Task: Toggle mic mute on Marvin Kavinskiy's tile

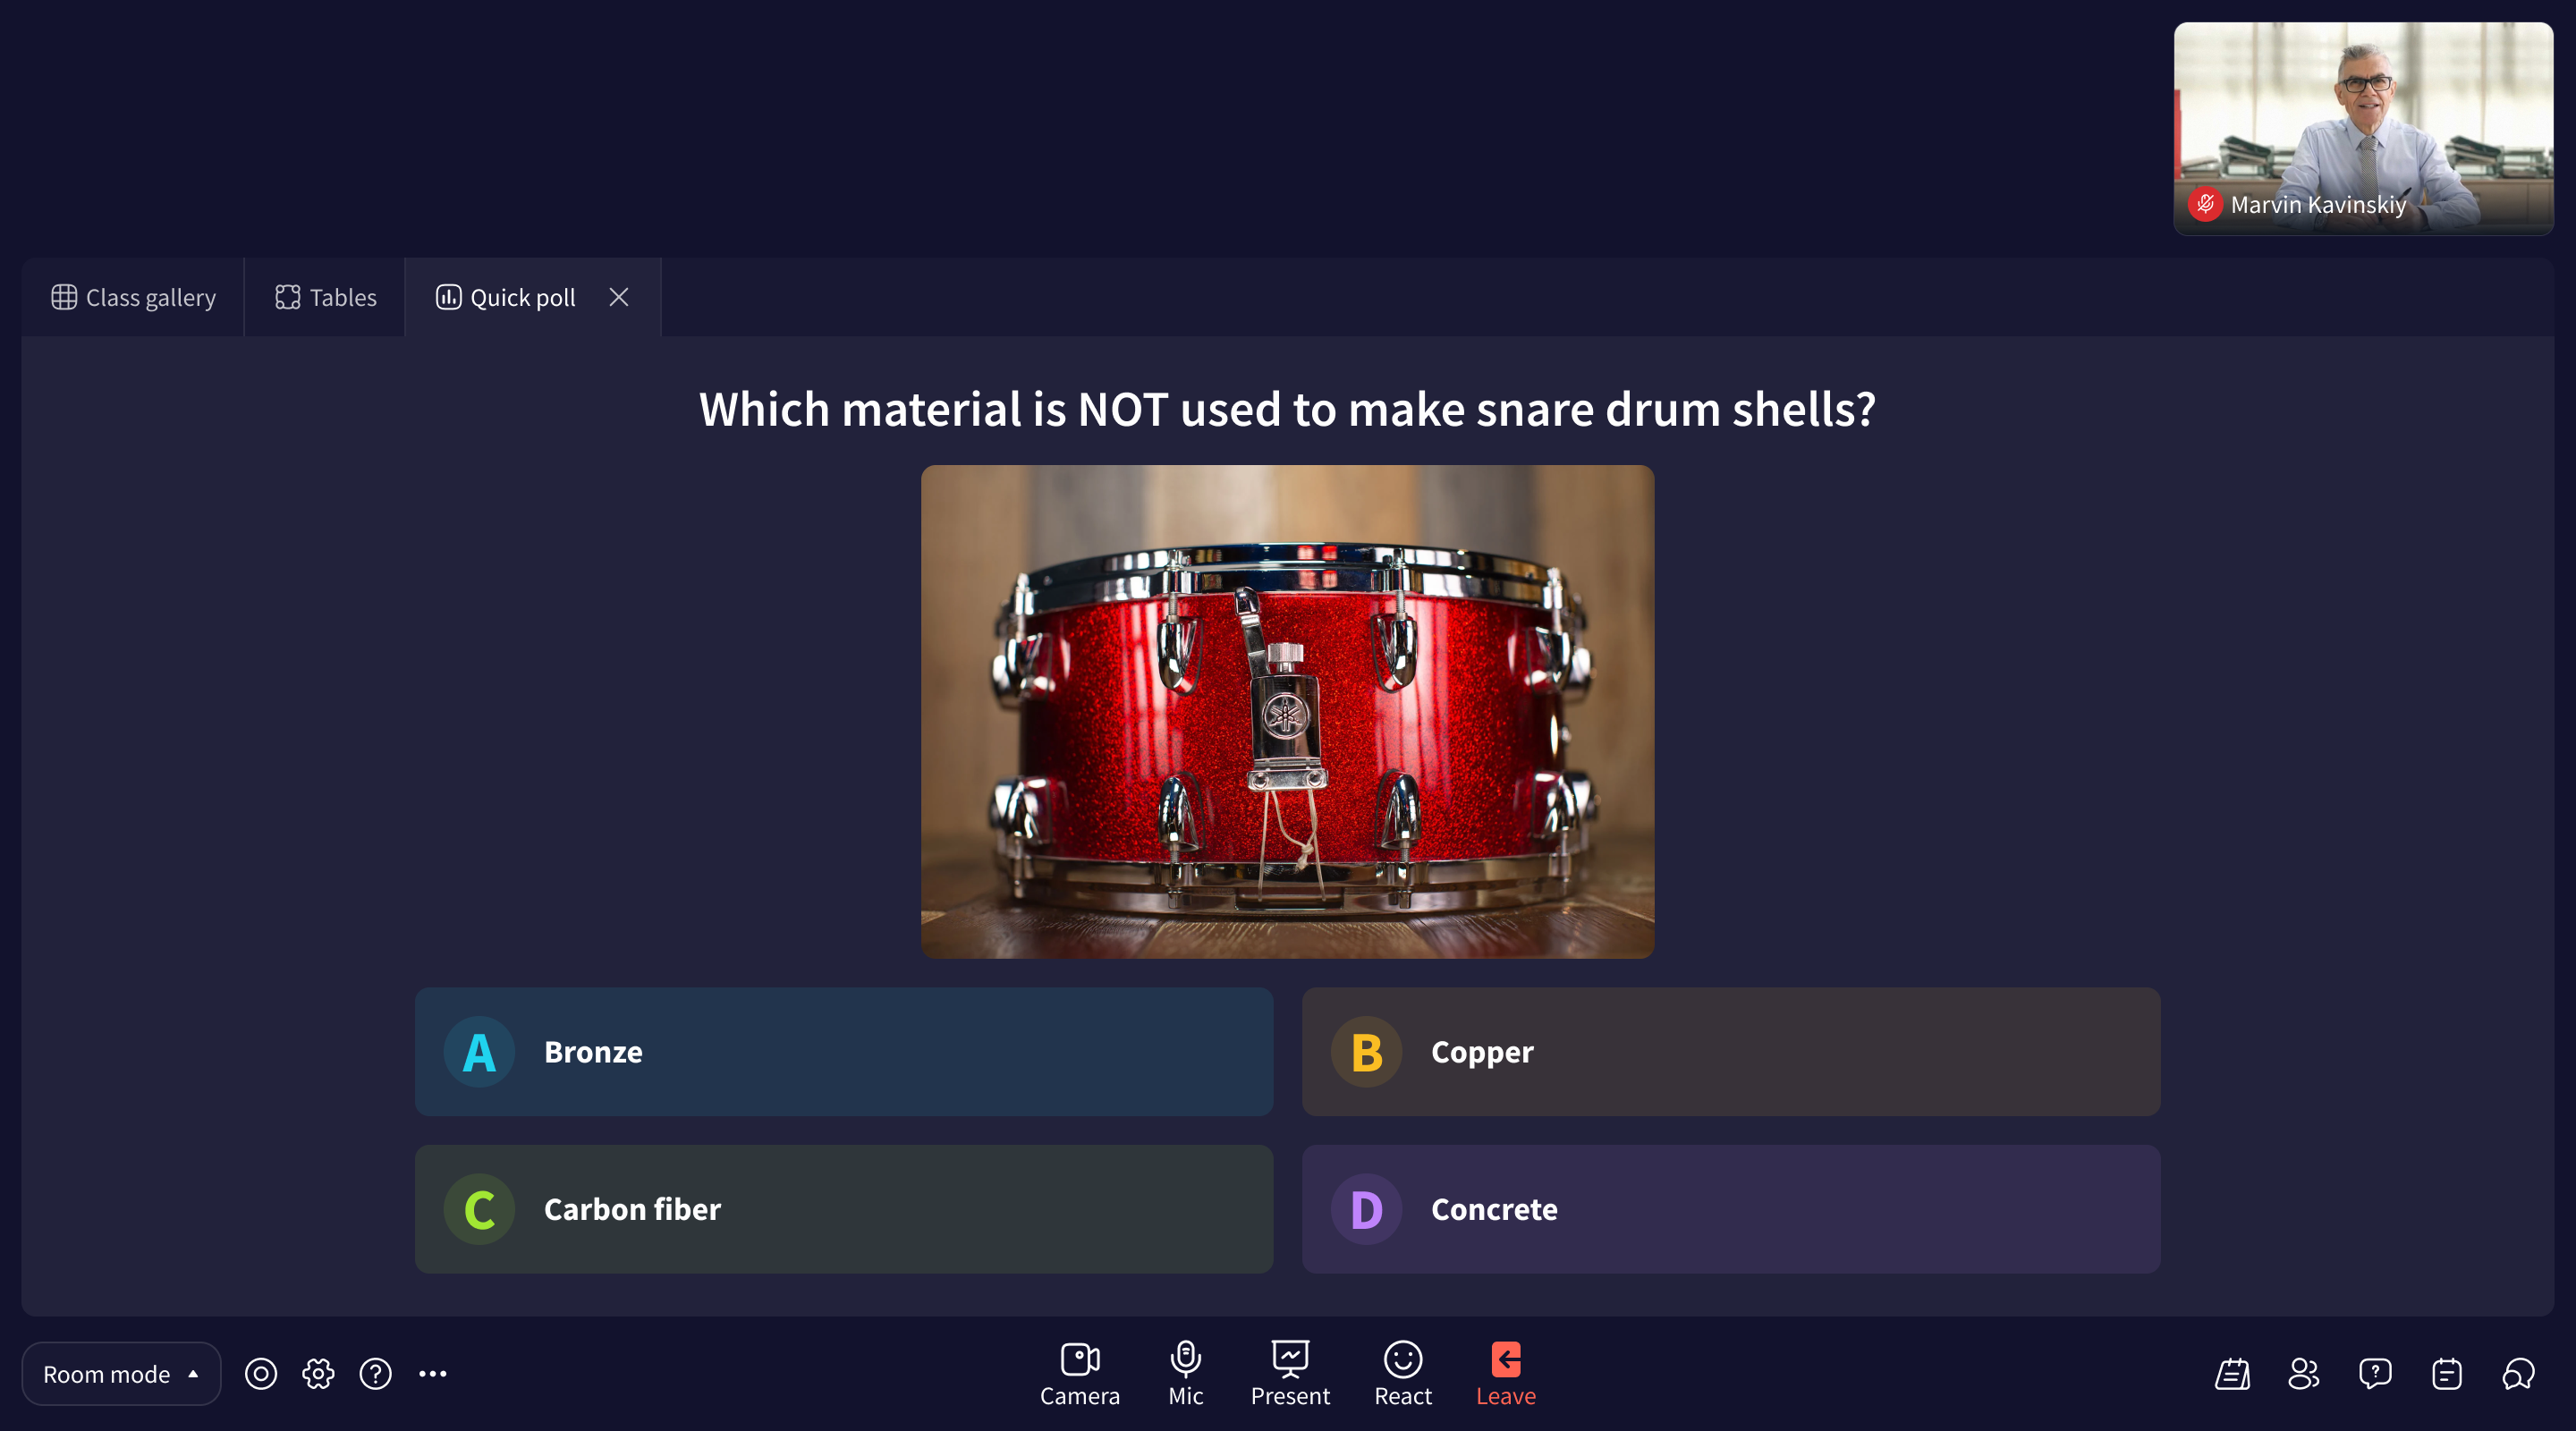Action: (2205, 204)
